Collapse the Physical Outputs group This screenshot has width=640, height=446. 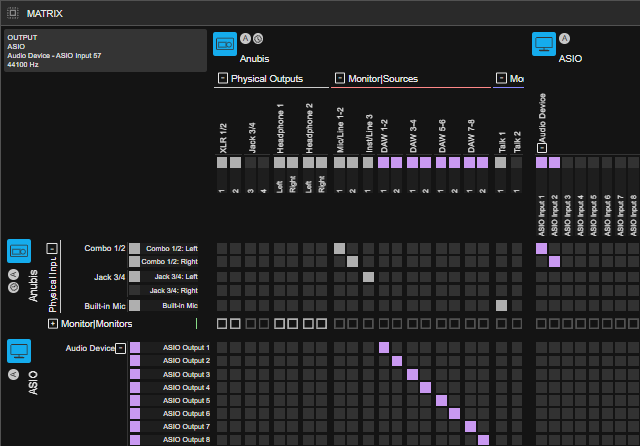tap(222, 78)
